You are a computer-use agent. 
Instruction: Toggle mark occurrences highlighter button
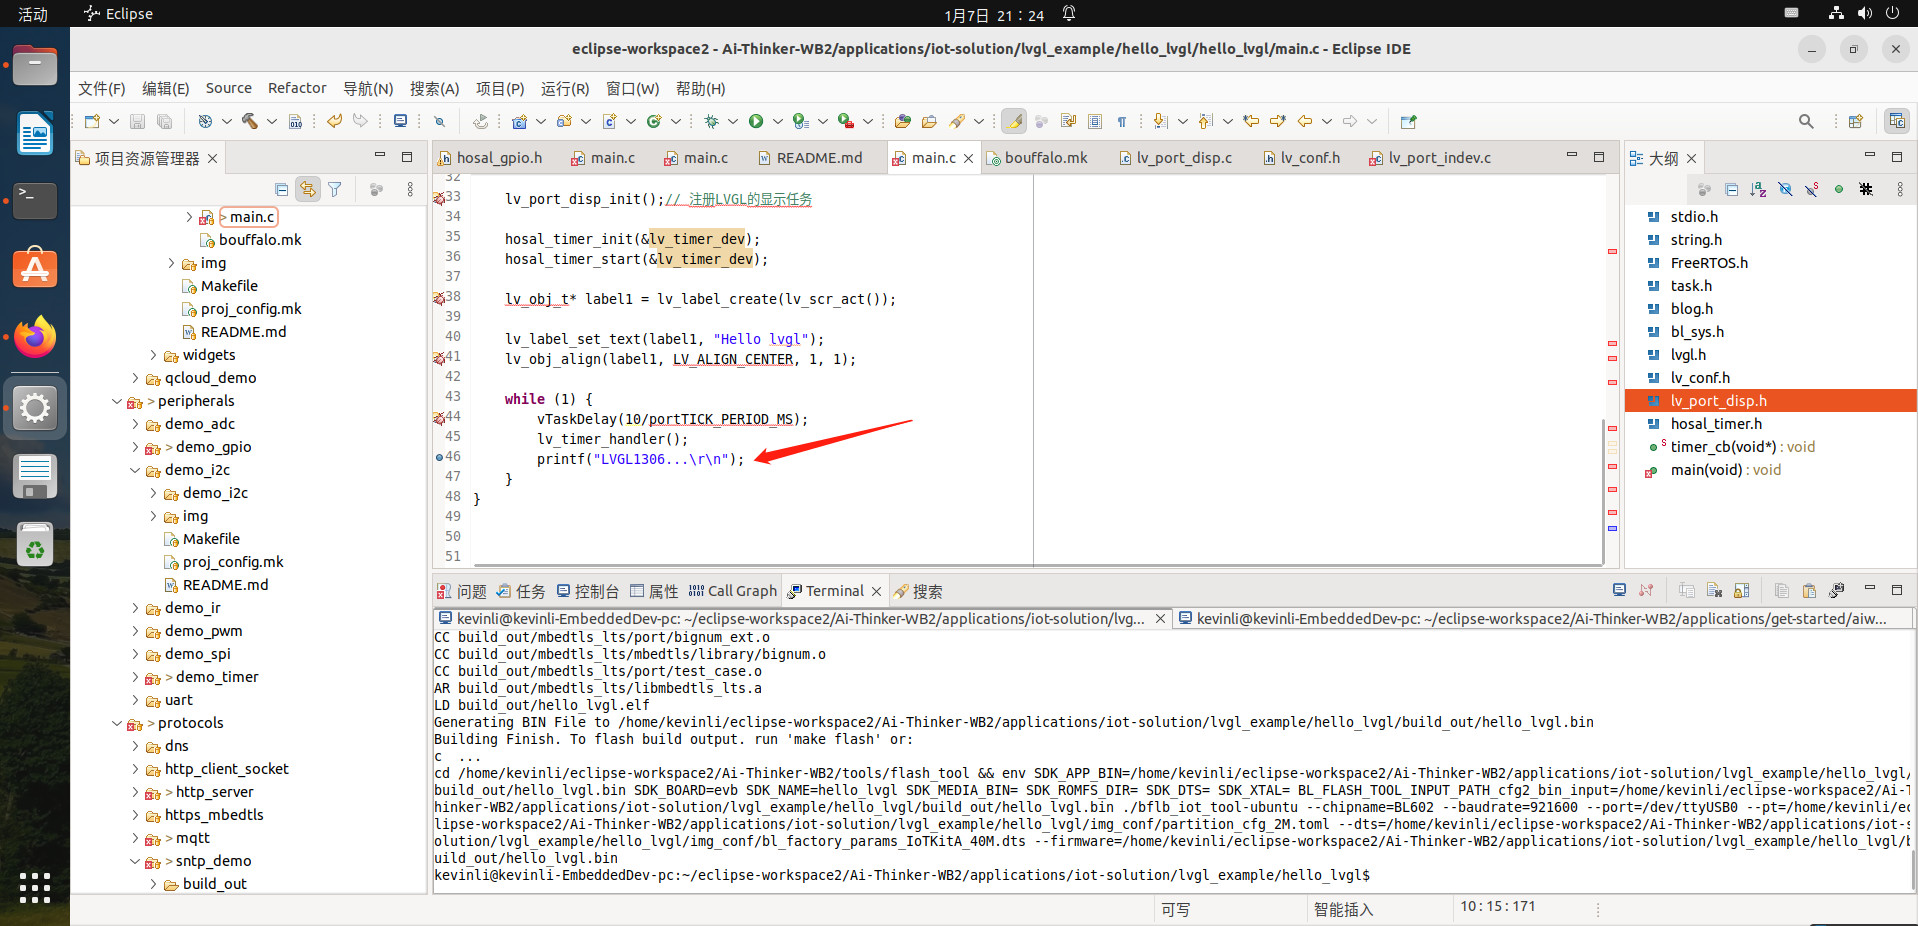point(1014,121)
